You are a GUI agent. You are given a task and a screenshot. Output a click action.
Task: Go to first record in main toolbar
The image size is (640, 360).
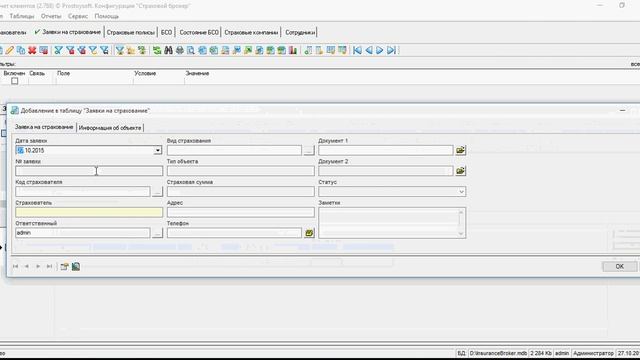pos(358,50)
